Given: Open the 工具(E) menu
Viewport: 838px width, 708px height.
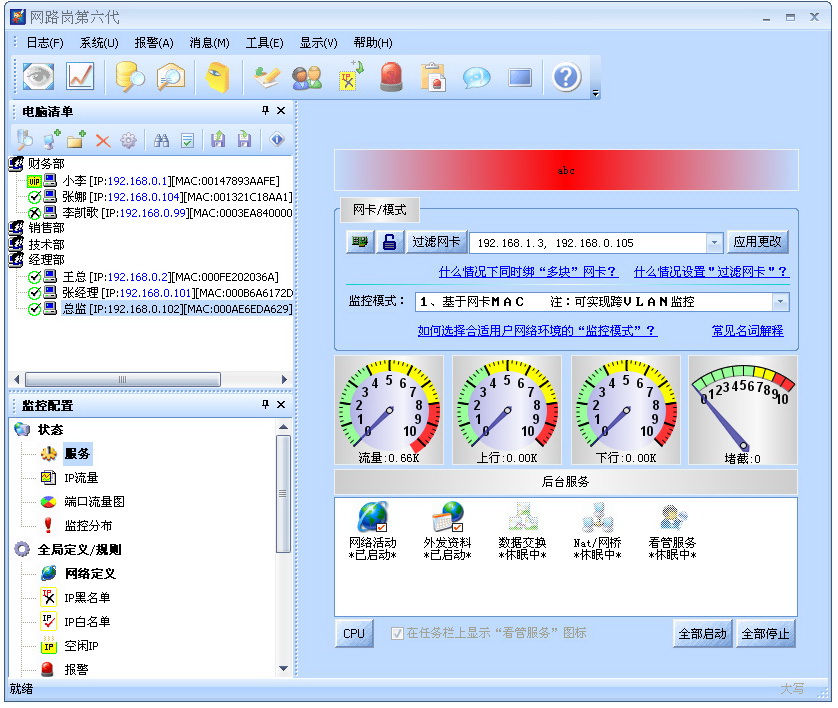Looking at the screenshot, I should pyautogui.click(x=265, y=43).
